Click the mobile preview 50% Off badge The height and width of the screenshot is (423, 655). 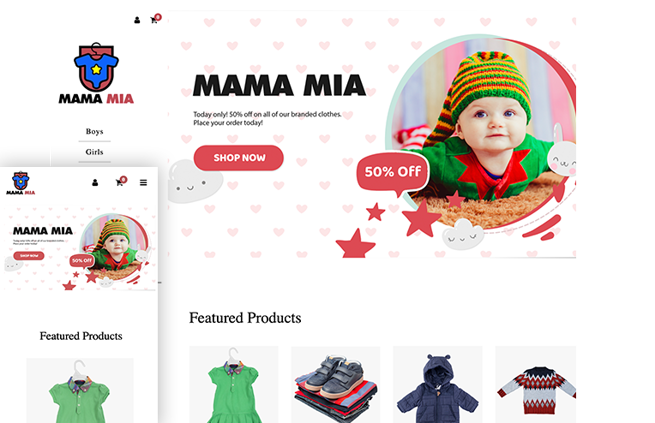point(82,261)
